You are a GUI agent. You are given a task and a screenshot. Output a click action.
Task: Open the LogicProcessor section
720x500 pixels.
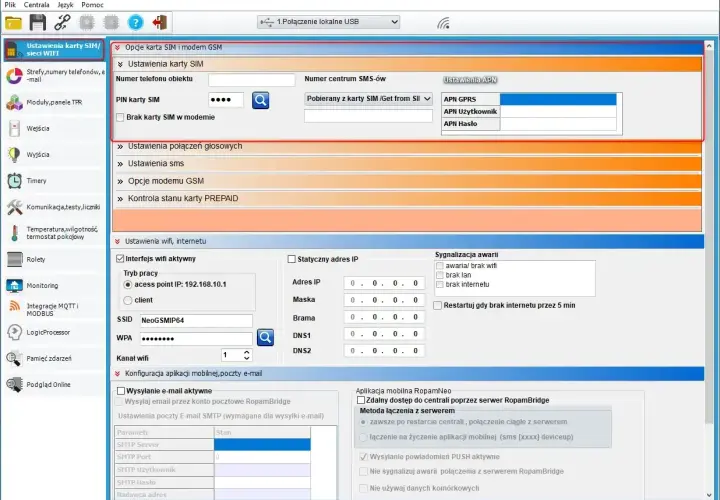tap(54, 332)
